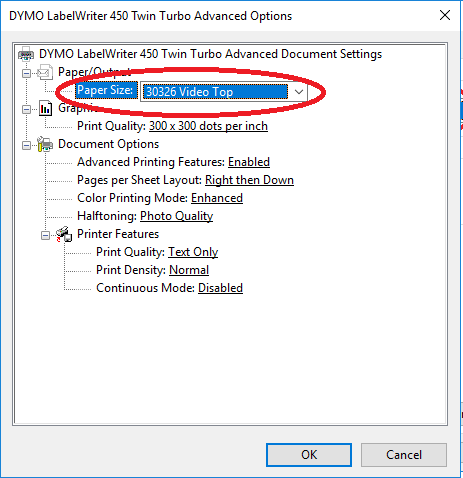Open the Paper Size dropdown arrow
The width and height of the screenshot is (463, 478).
(299, 92)
